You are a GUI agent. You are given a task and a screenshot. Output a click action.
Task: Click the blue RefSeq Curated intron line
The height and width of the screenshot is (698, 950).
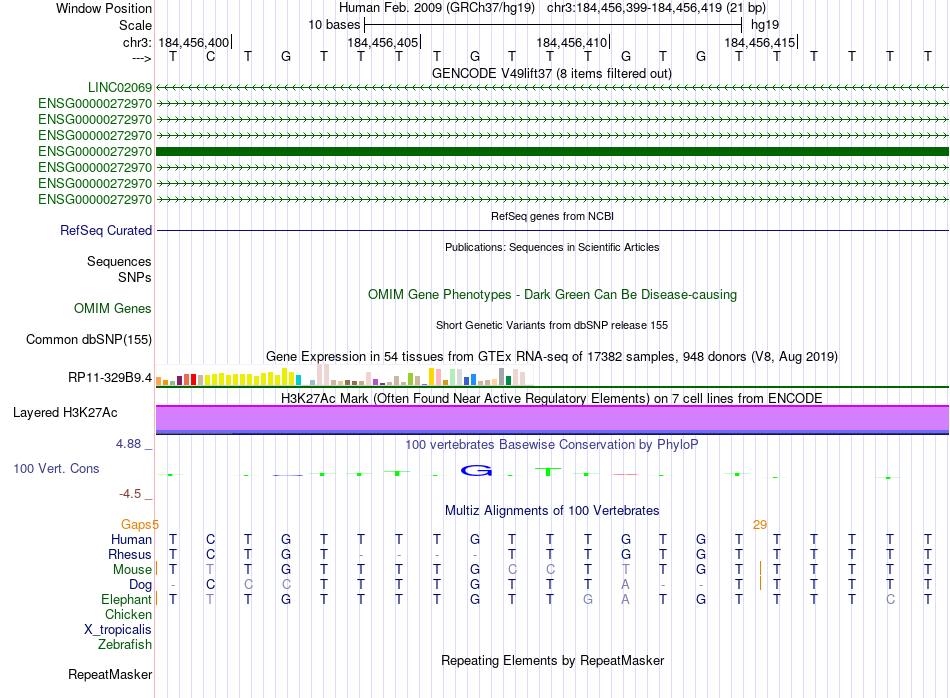tap(552, 230)
